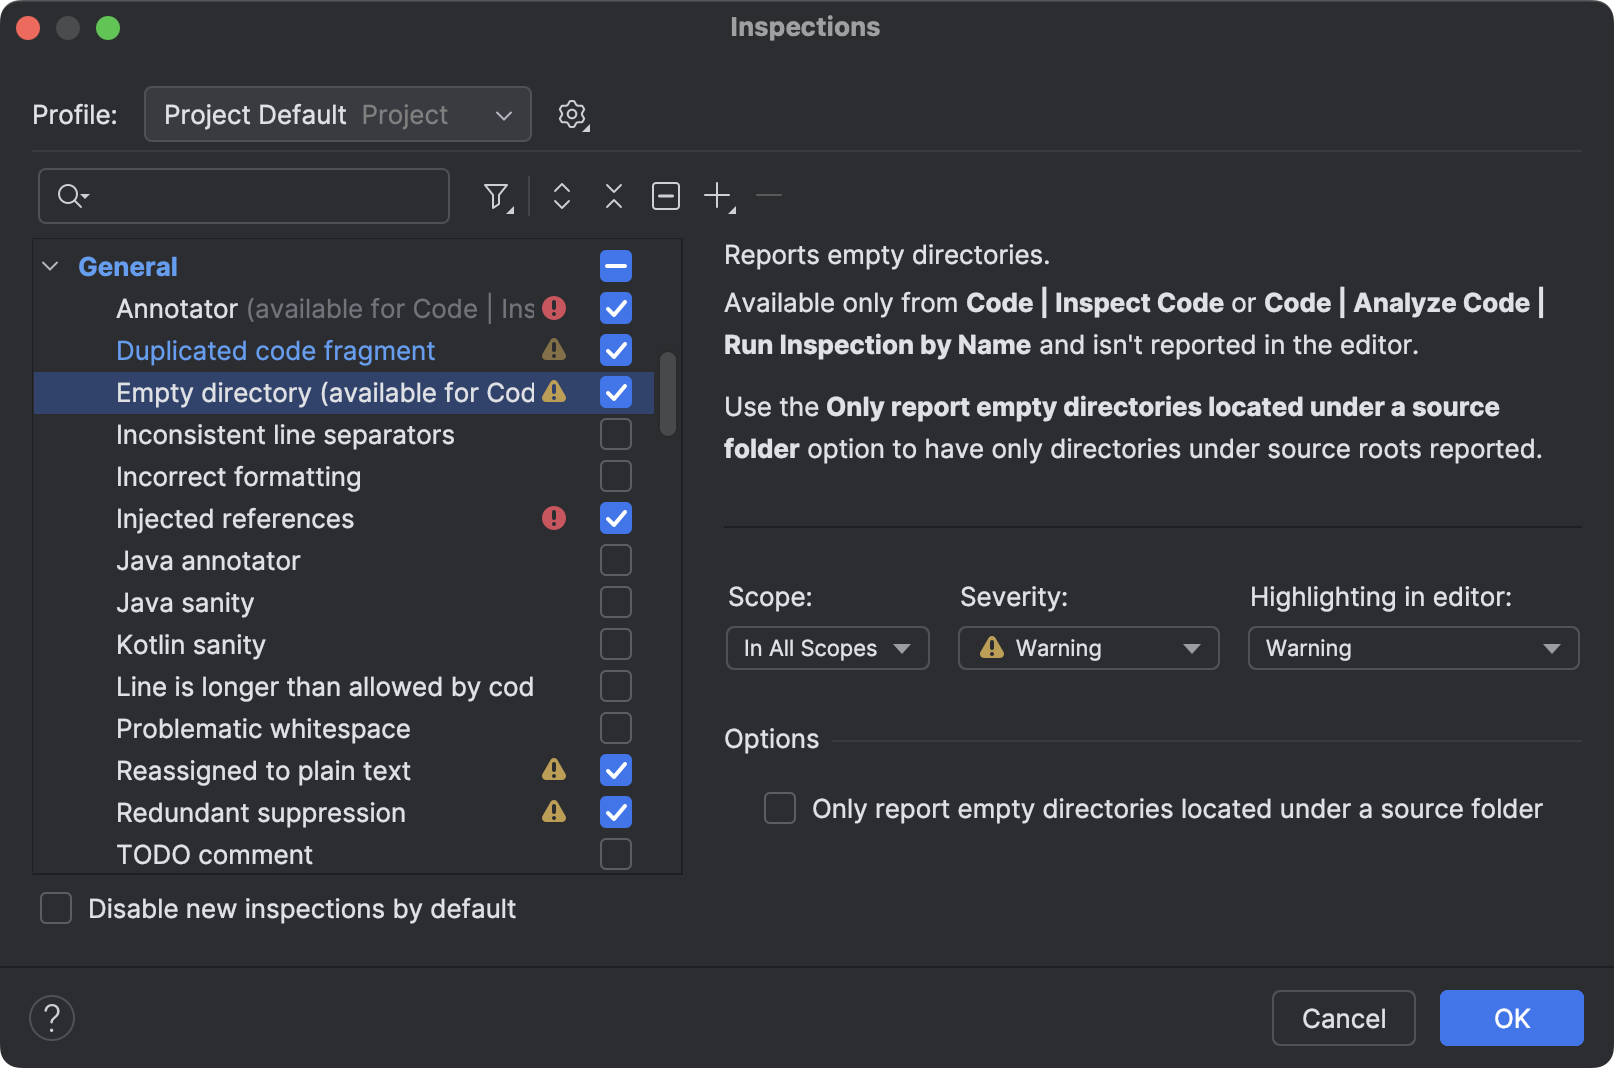
Task: Open the Scope dropdown showing In All Scopes
Action: [827, 648]
